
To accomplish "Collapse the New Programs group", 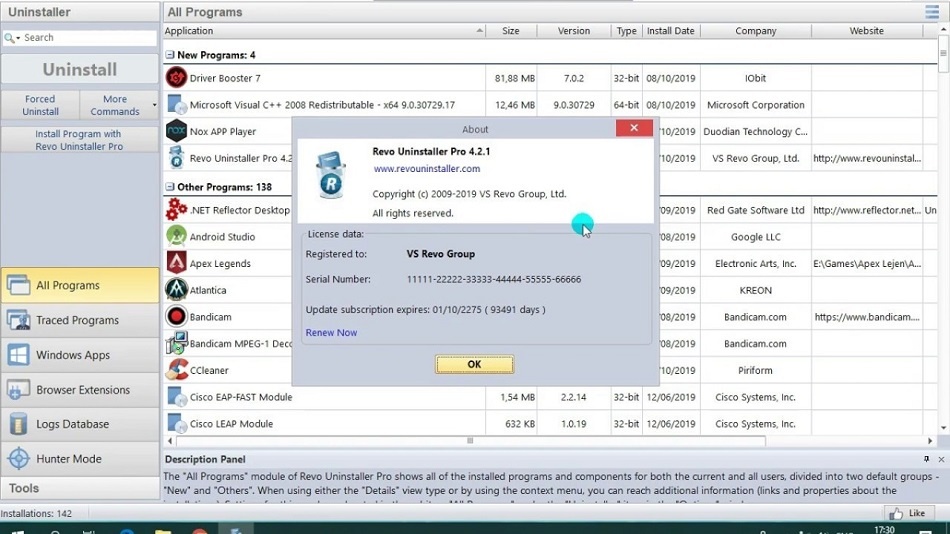I will click(170, 55).
